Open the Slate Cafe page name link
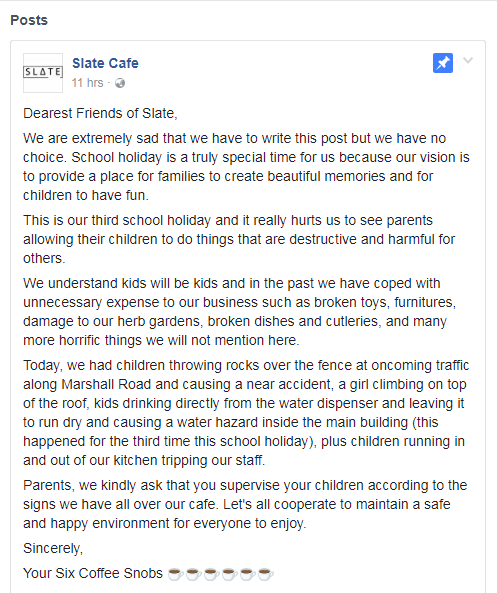The width and height of the screenshot is (497, 593). pyautogui.click(x=105, y=63)
